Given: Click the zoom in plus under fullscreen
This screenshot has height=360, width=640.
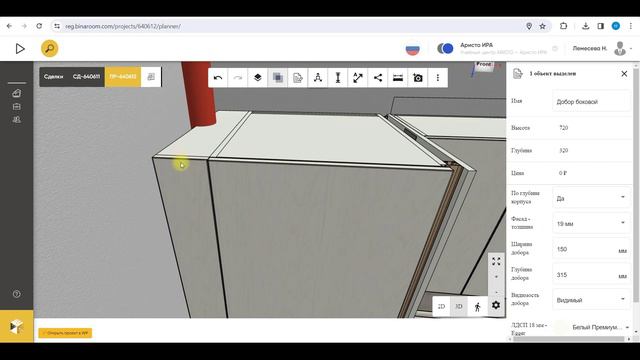Looking at the screenshot, I should click(496, 277).
